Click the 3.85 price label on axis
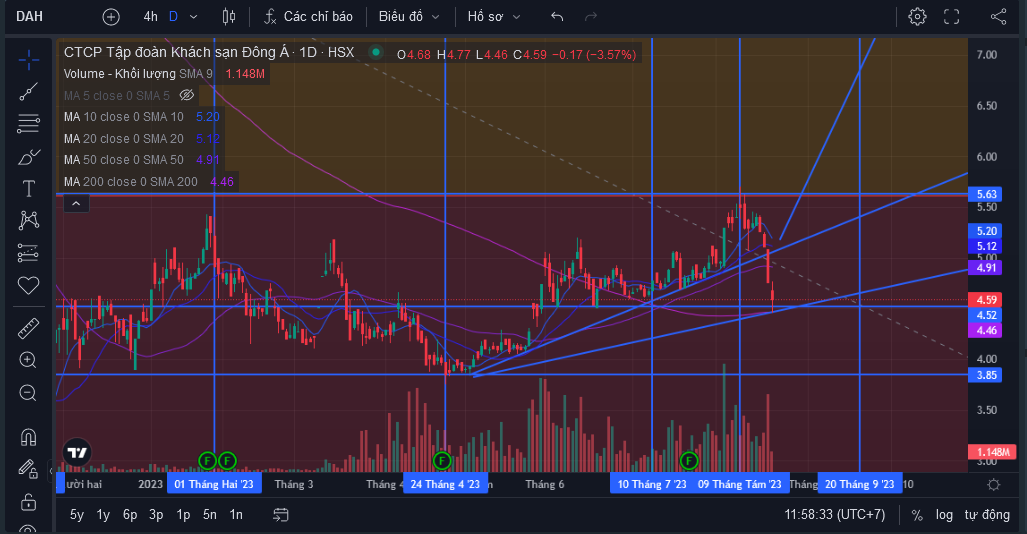The image size is (1027, 534). click(x=986, y=375)
